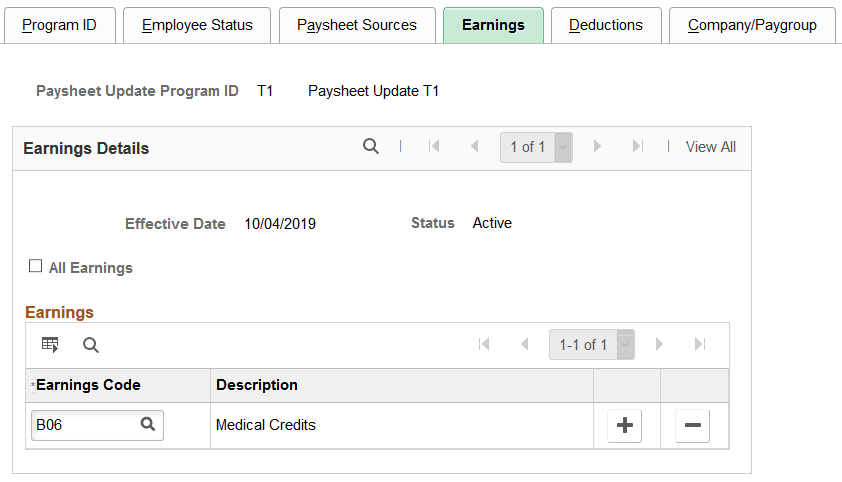Enable the All Earnings checkbox
The image size is (842, 482).
35,266
